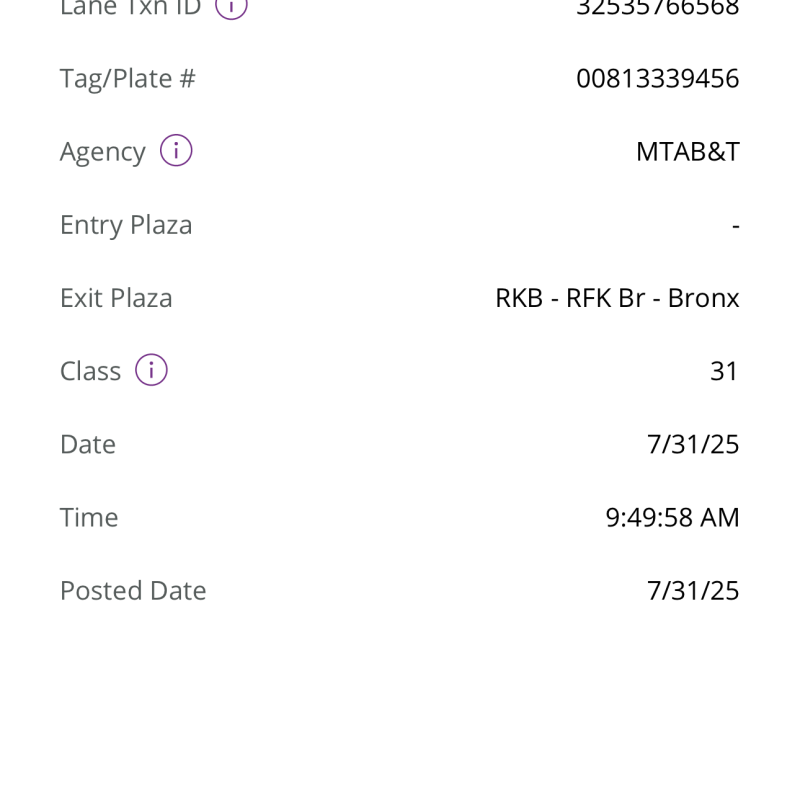Click the 9:49:58 AM time value
This screenshot has width=800, height=800.
pos(672,517)
